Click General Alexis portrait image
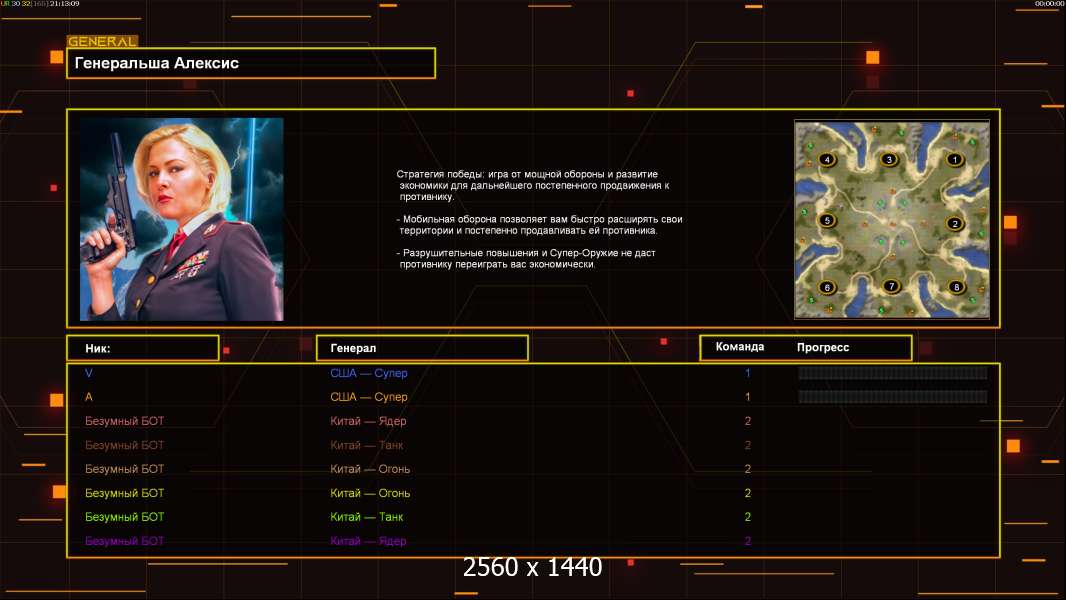This screenshot has width=1066, height=600. click(x=182, y=219)
